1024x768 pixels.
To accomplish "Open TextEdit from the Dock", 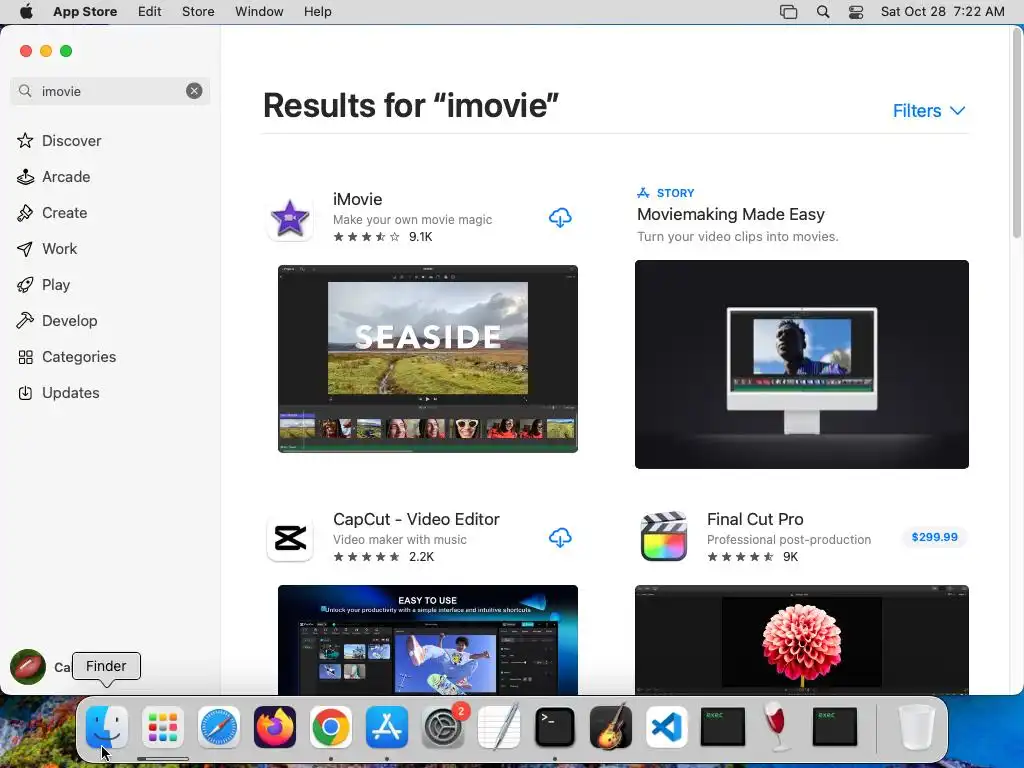I will pyautogui.click(x=499, y=727).
